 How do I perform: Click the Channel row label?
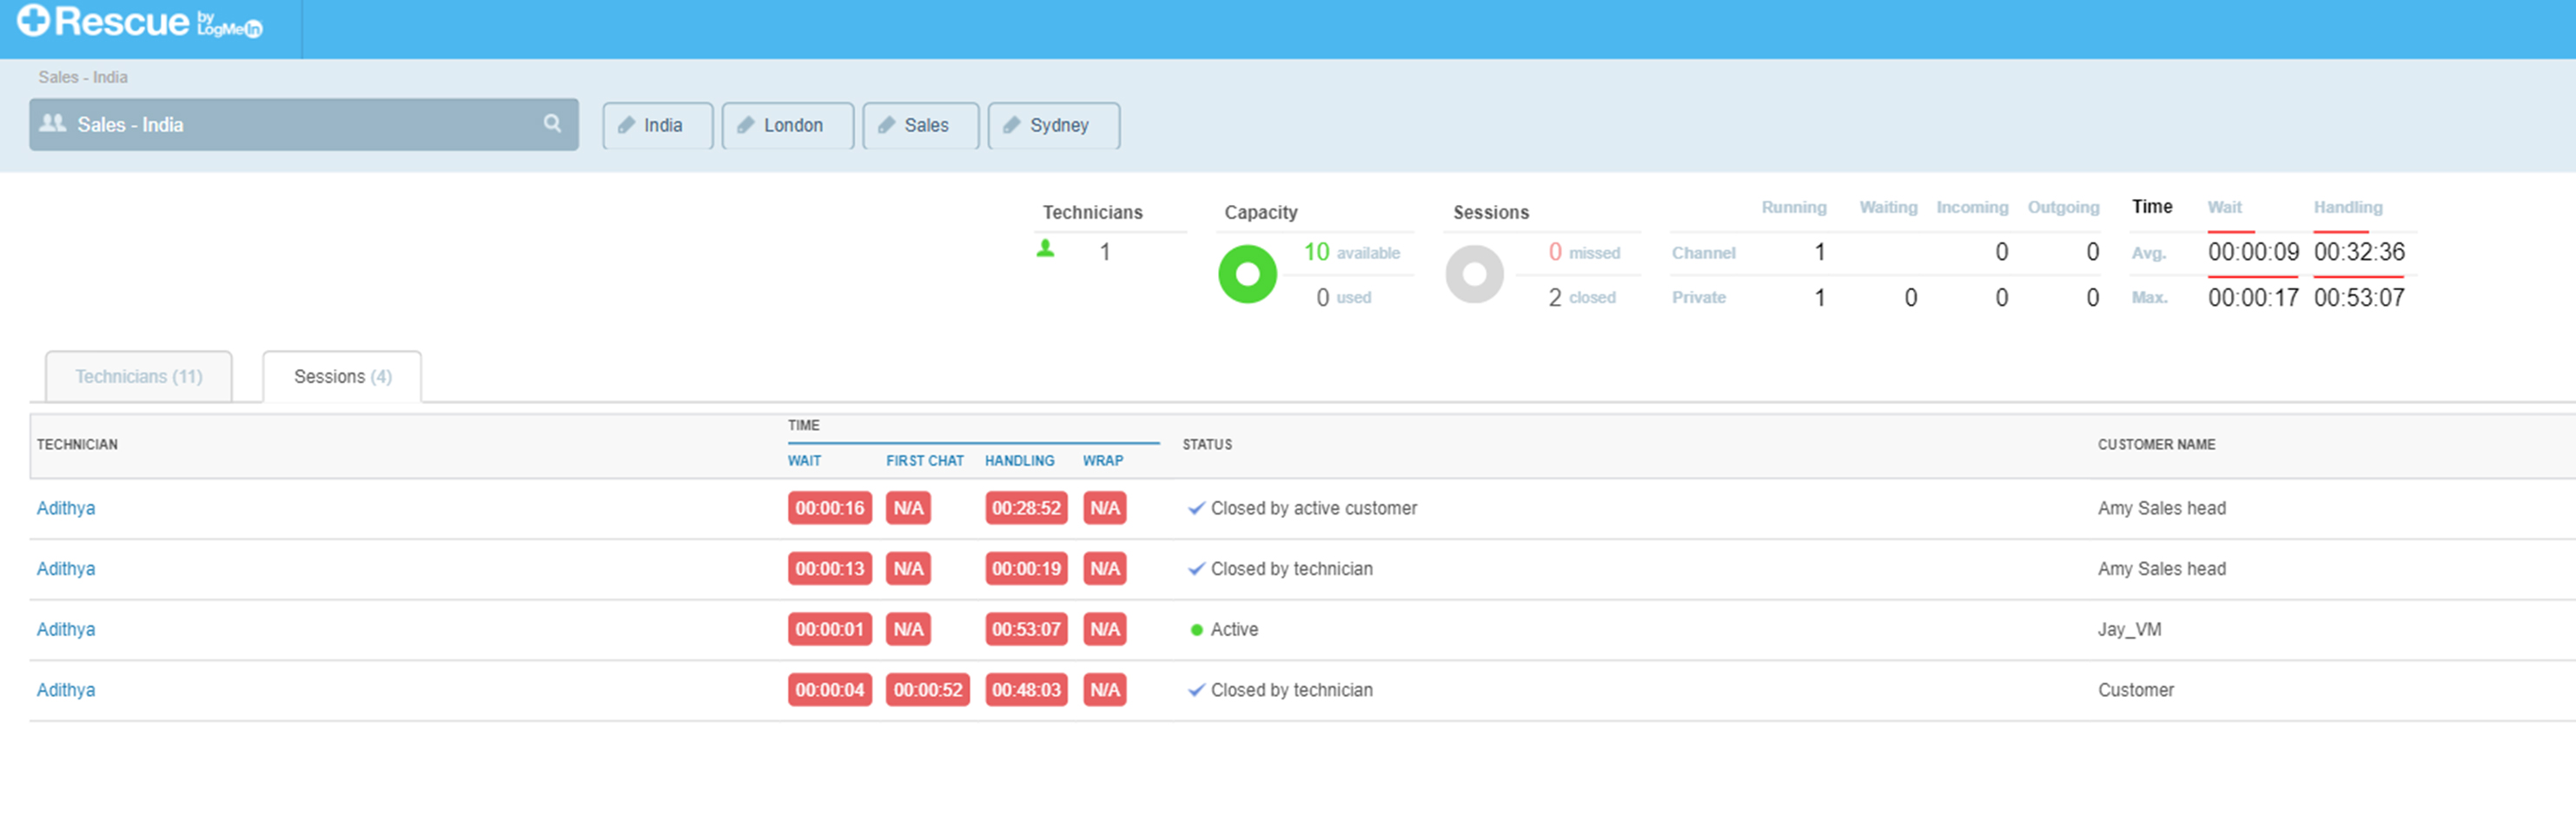1703,253
